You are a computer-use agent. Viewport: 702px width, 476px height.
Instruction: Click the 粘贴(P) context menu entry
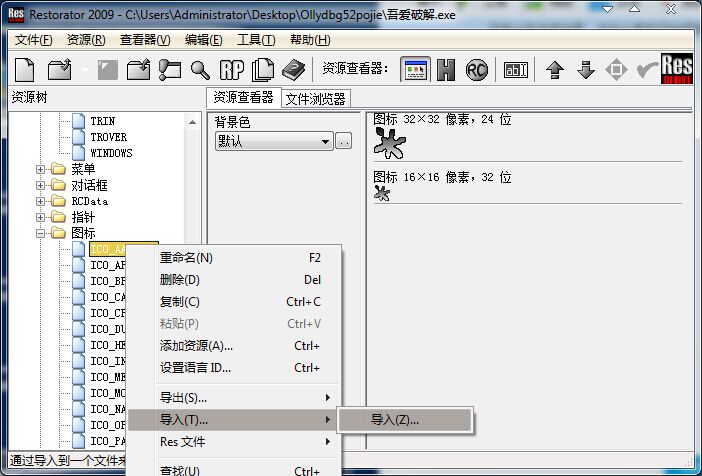point(235,324)
